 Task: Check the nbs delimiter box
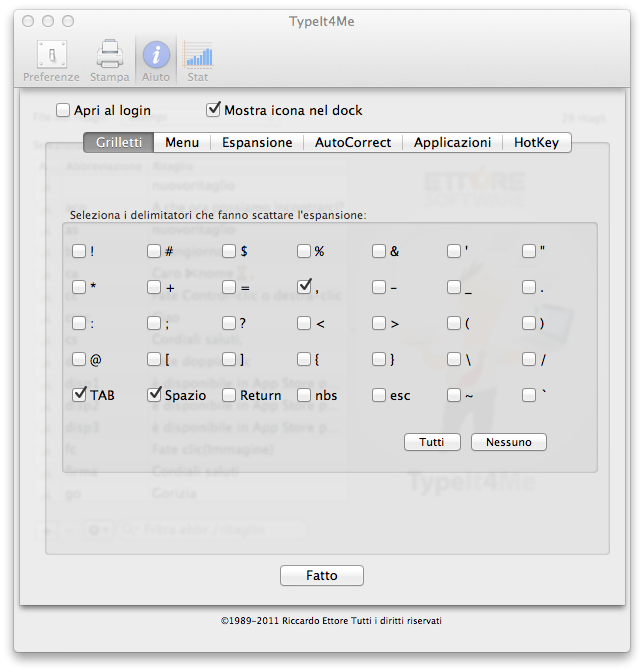tap(304, 395)
